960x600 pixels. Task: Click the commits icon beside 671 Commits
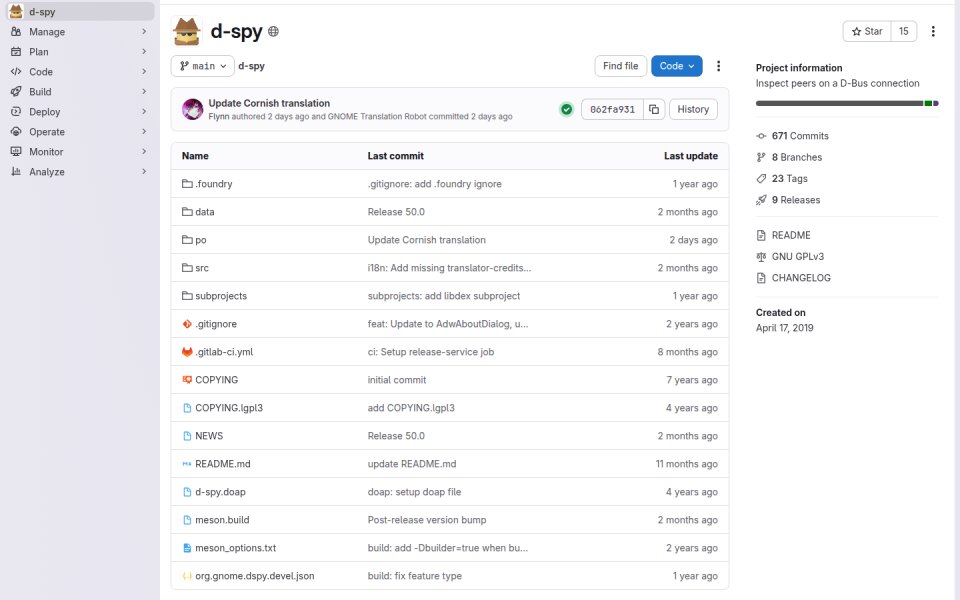(x=761, y=136)
